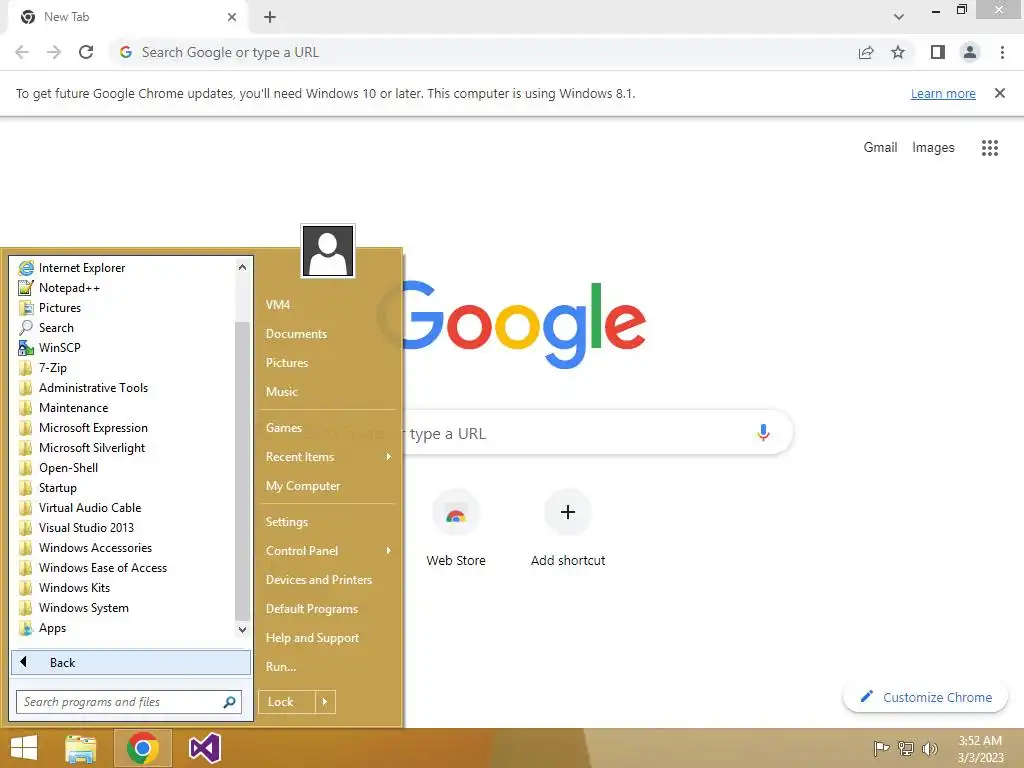Click the Learn more link
1024x768 pixels.
pyautogui.click(x=943, y=93)
